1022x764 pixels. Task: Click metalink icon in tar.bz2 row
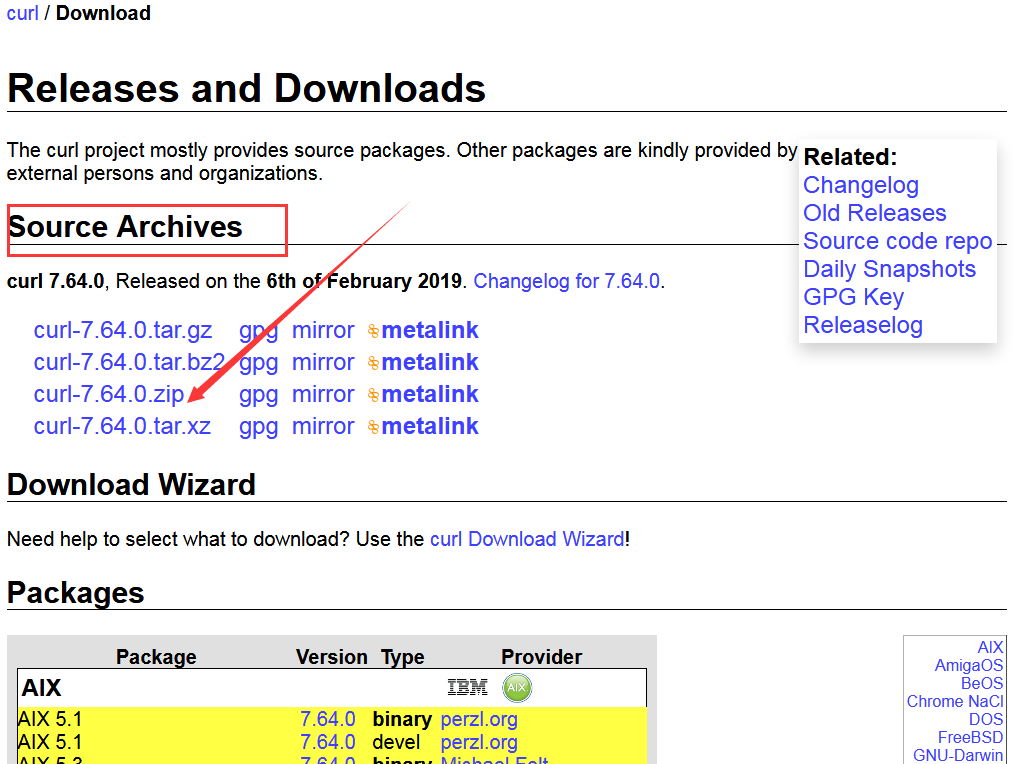(x=373, y=362)
